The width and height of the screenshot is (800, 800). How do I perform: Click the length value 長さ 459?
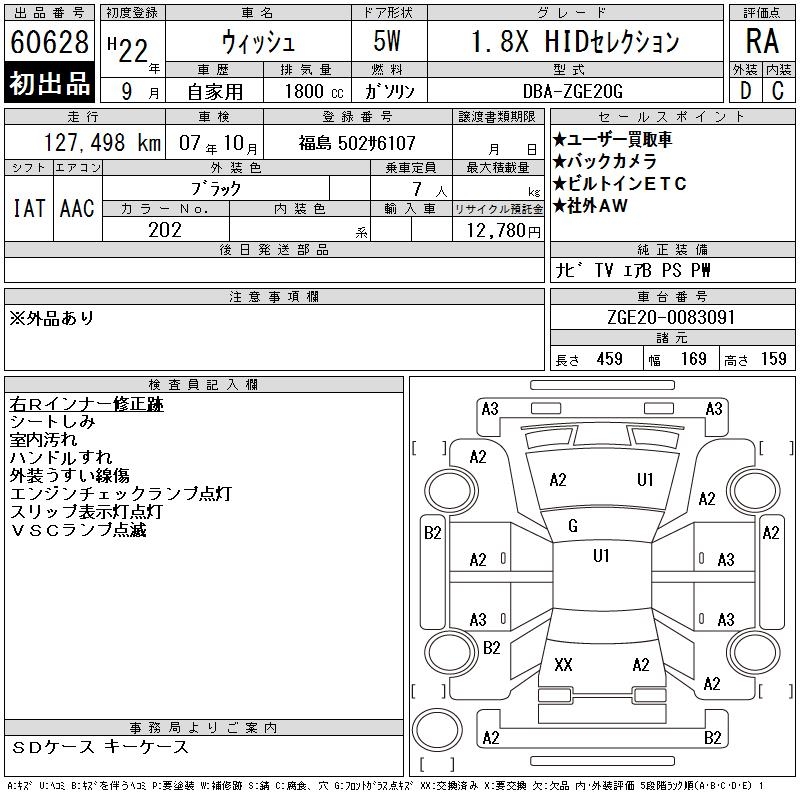click(x=589, y=359)
